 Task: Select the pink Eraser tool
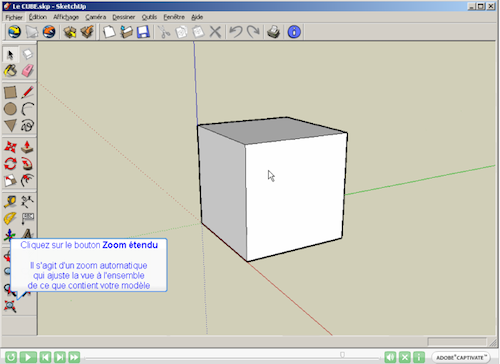tap(27, 71)
